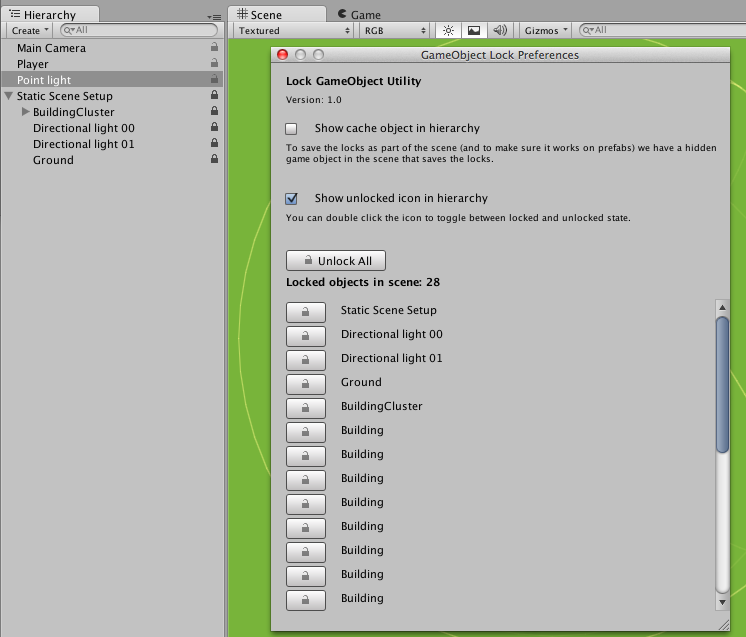746x637 pixels.
Task: Toggle lock icon beside BuildingCluster in Hierarchy
Action: point(215,110)
